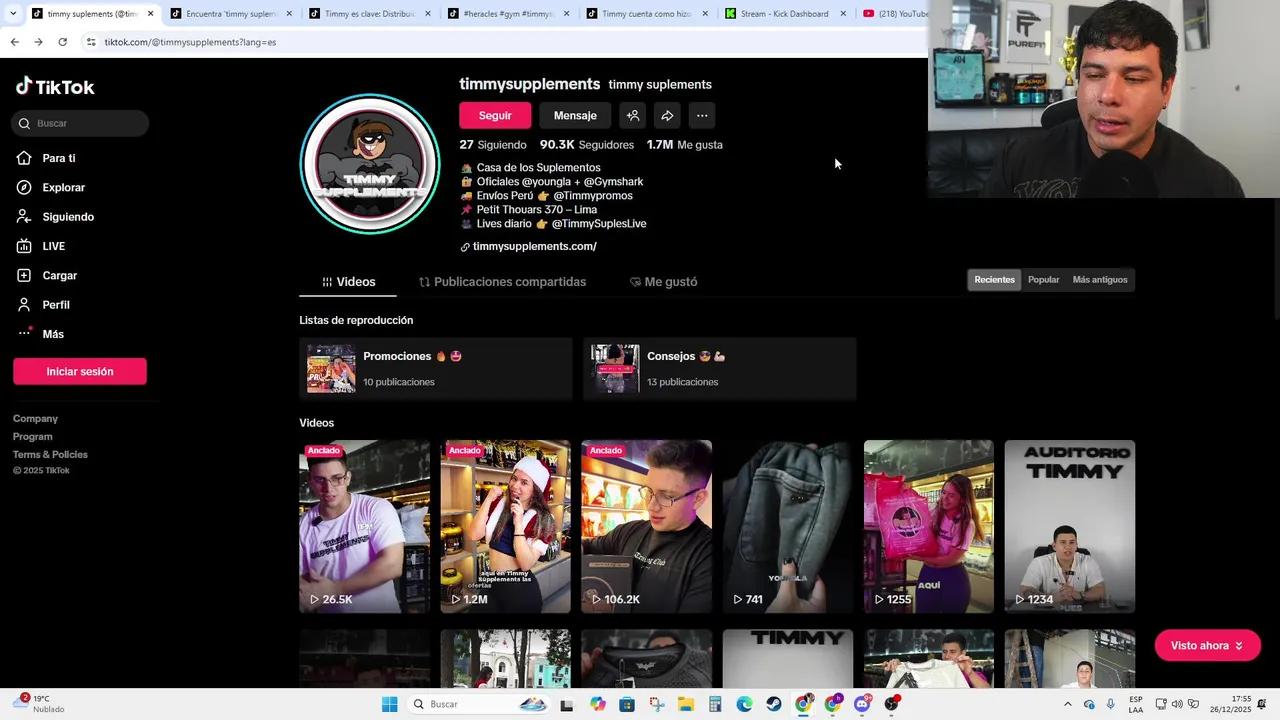Switch to the "Me gustó" tab
Image resolution: width=1280 pixels, height=720 pixels.
click(663, 281)
